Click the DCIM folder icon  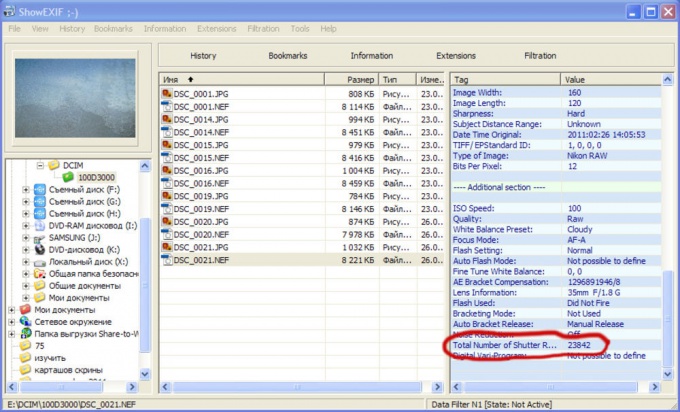53,165
